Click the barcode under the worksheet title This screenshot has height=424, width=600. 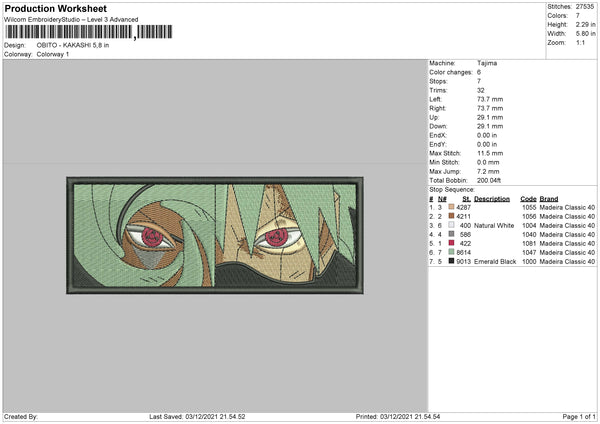coord(89,32)
